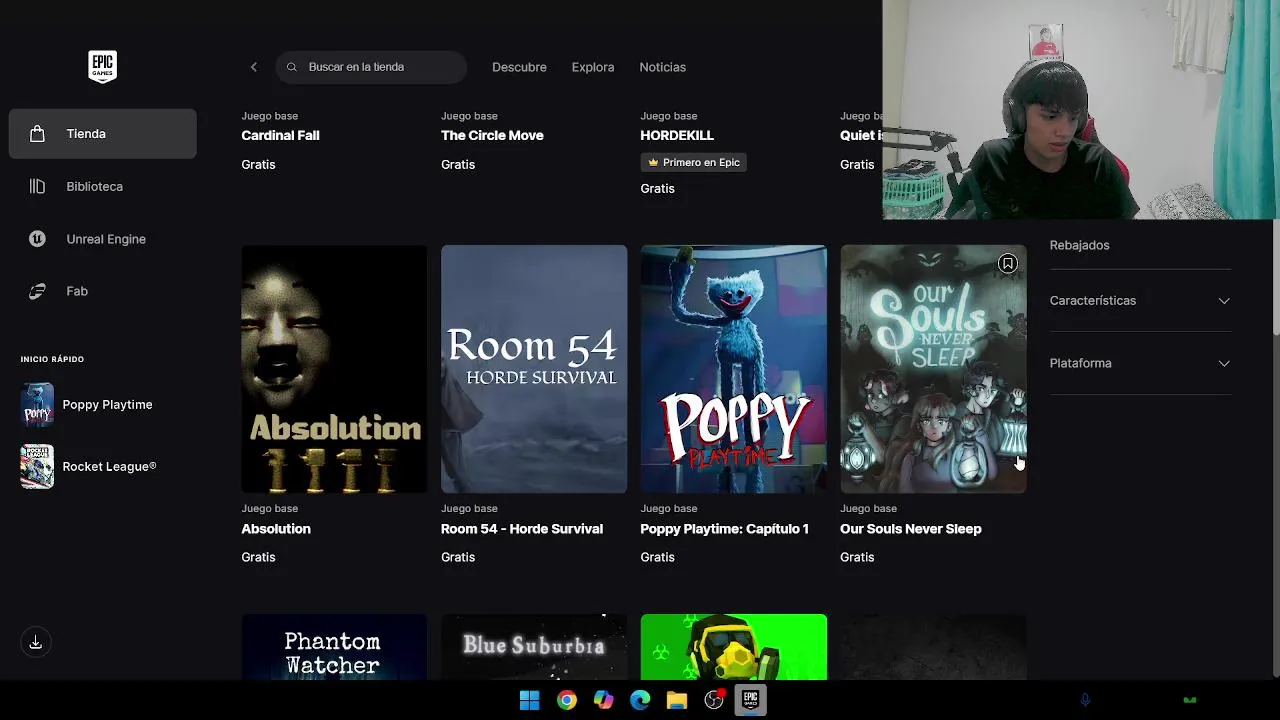Click Gratis under Our Souls Never Sleep
Screen dimensions: 1280x720
click(857, 557)
